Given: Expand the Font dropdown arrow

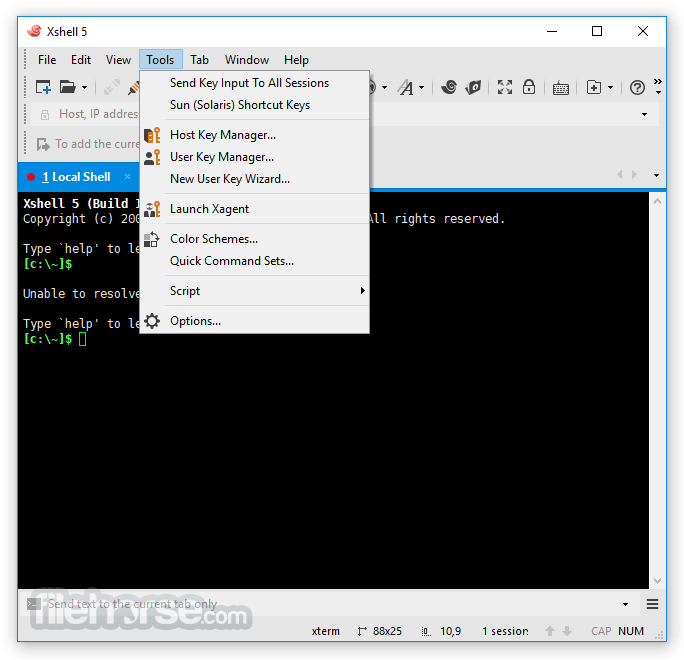Looking at the screenshot, I should pyautogui.click(x=421, y=88).
